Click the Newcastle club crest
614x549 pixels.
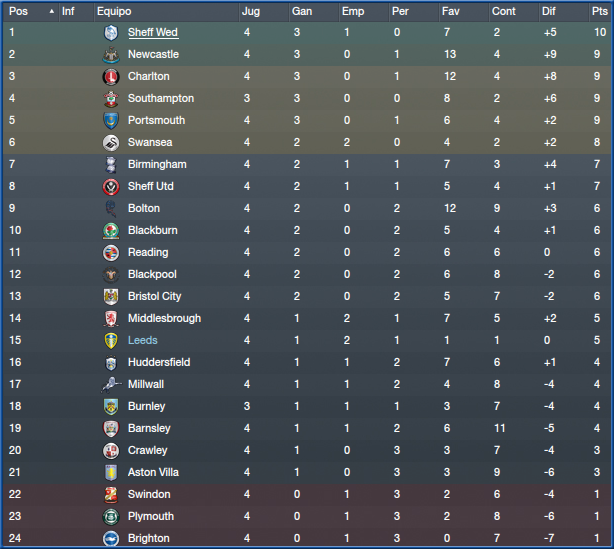111,54
